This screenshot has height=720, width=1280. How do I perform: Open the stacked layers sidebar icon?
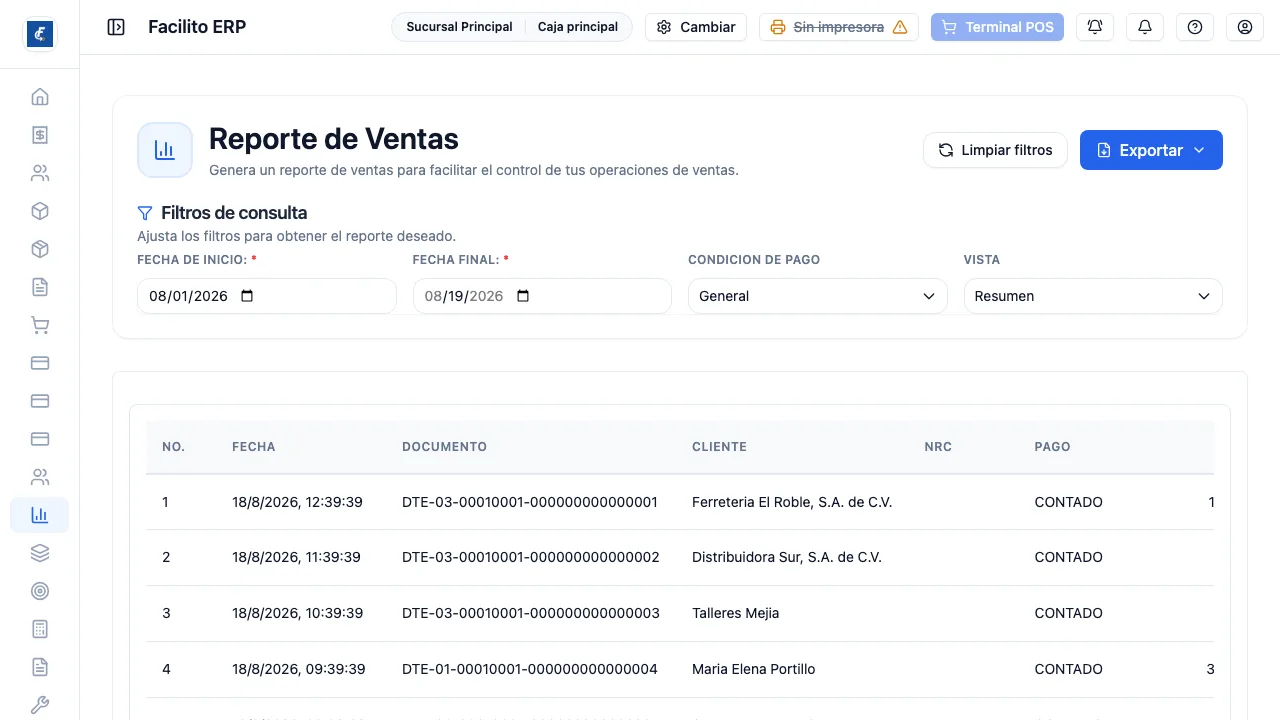[40, 553]
